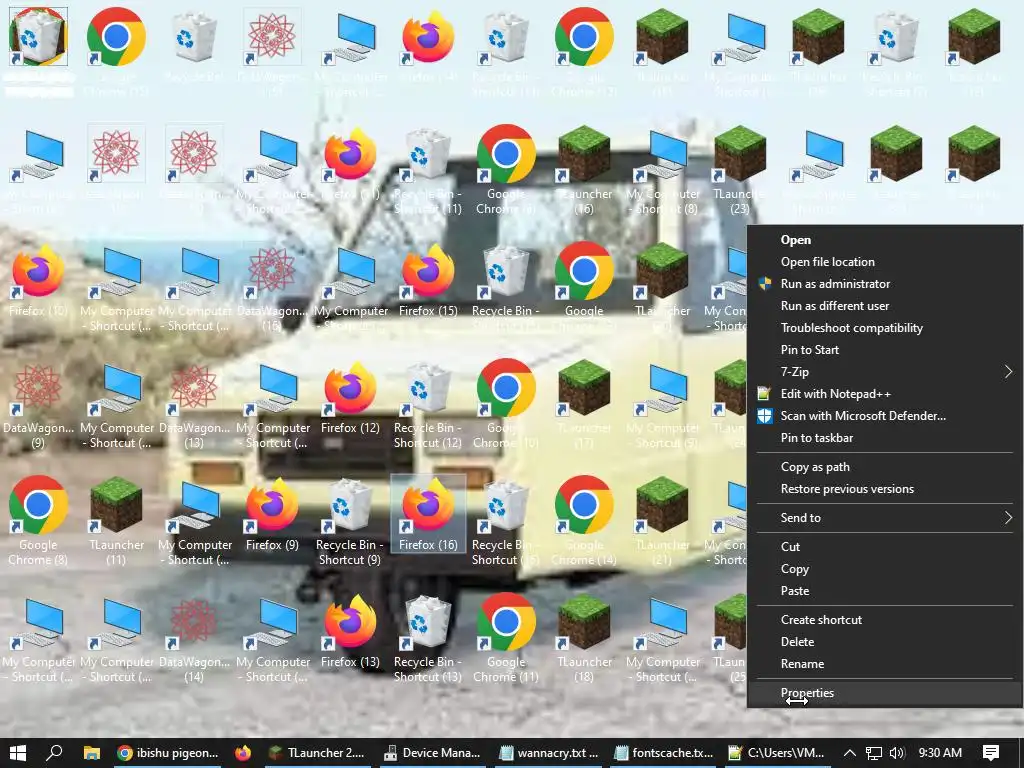Select Copy as path

(x=885, y=467)
